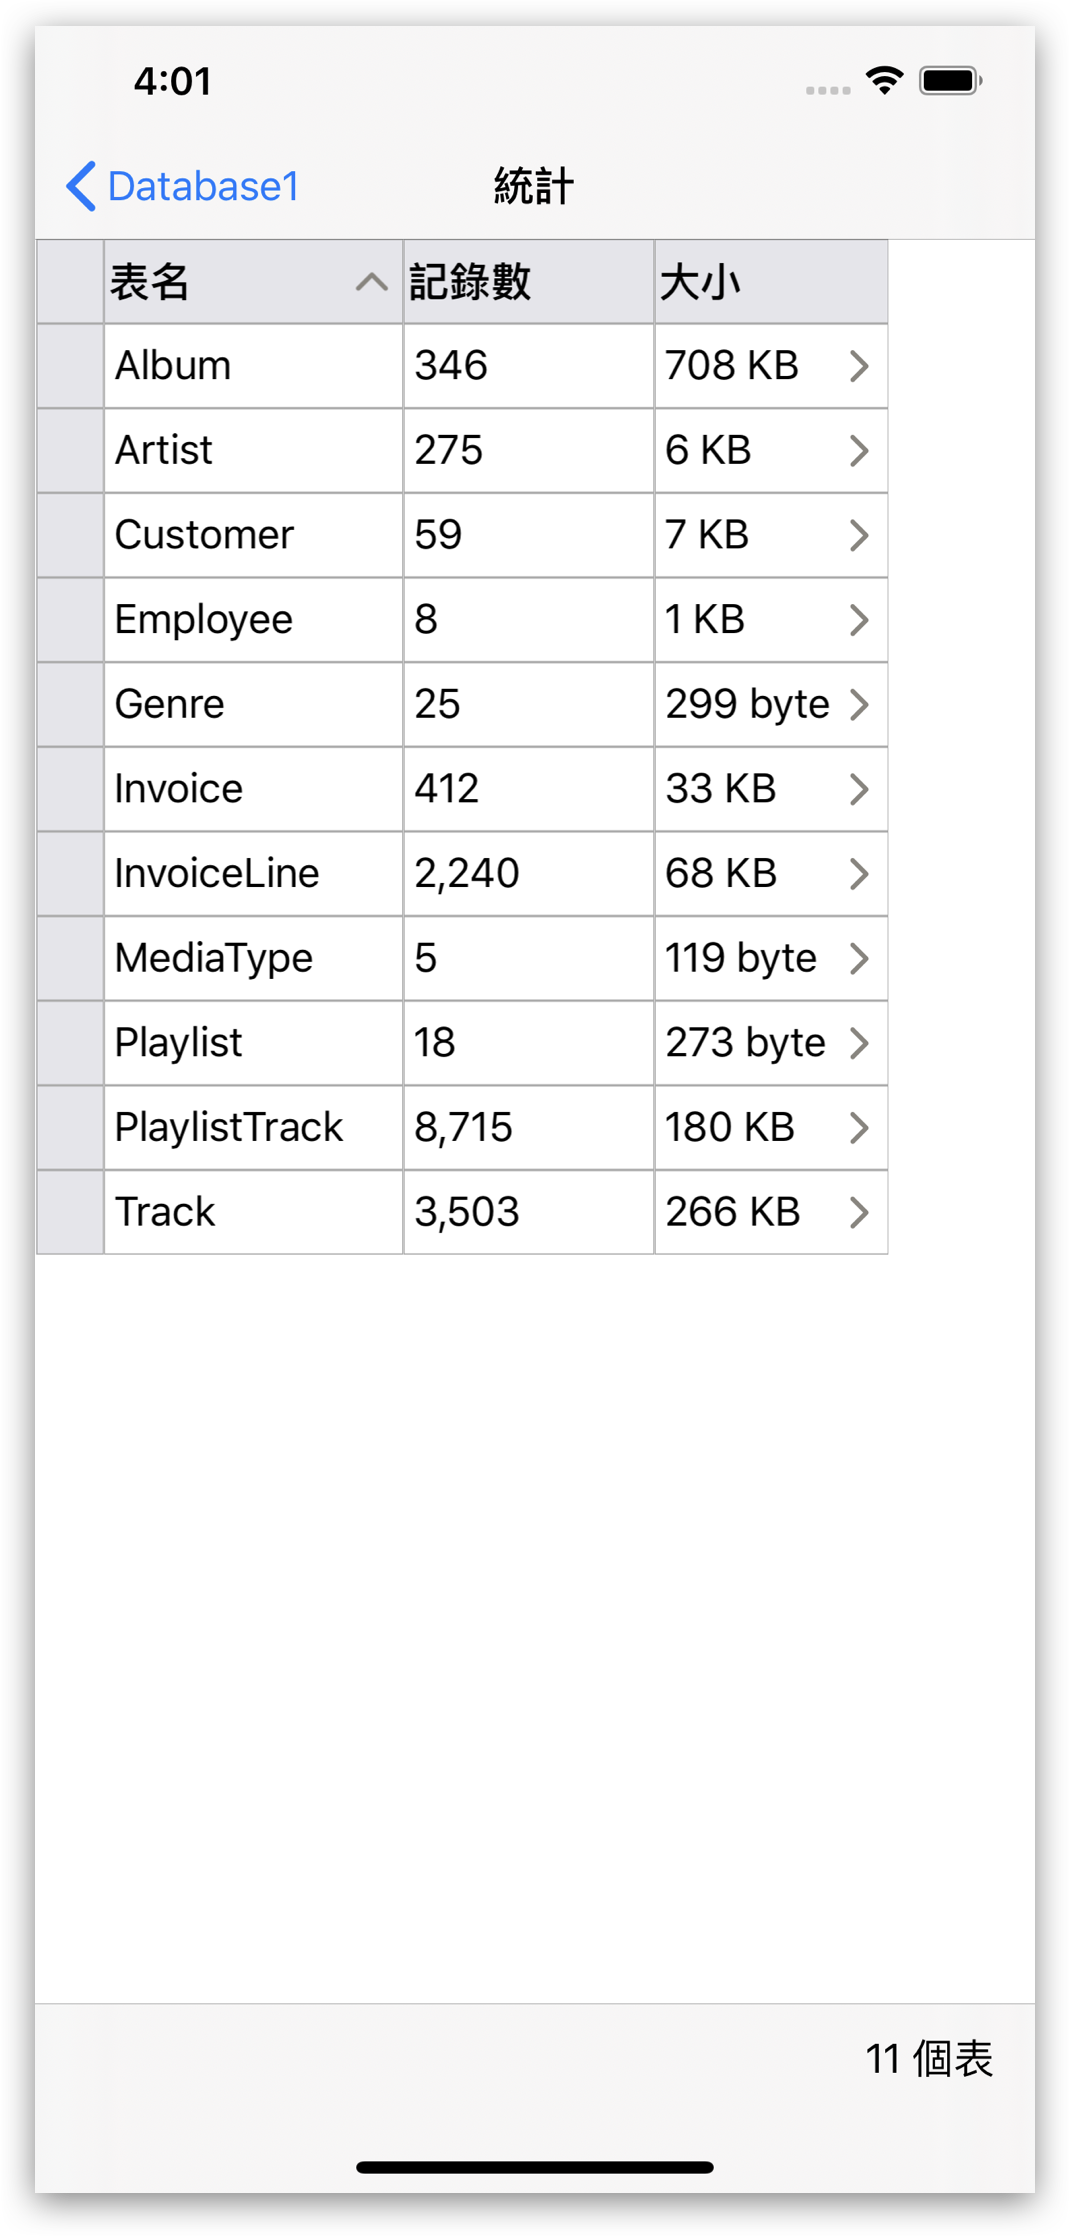Open Employee row disclosure chevron
The height and width of the screenshot is (2236, 1070).
tap(859, 620)
